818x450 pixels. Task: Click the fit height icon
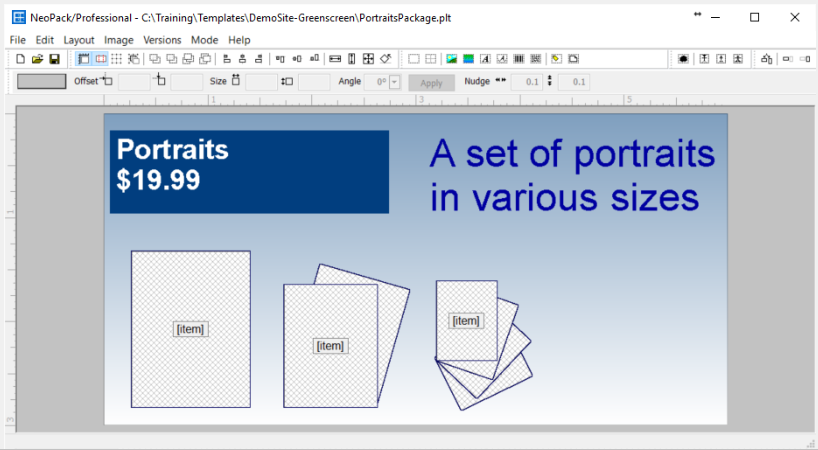[352, 59]
